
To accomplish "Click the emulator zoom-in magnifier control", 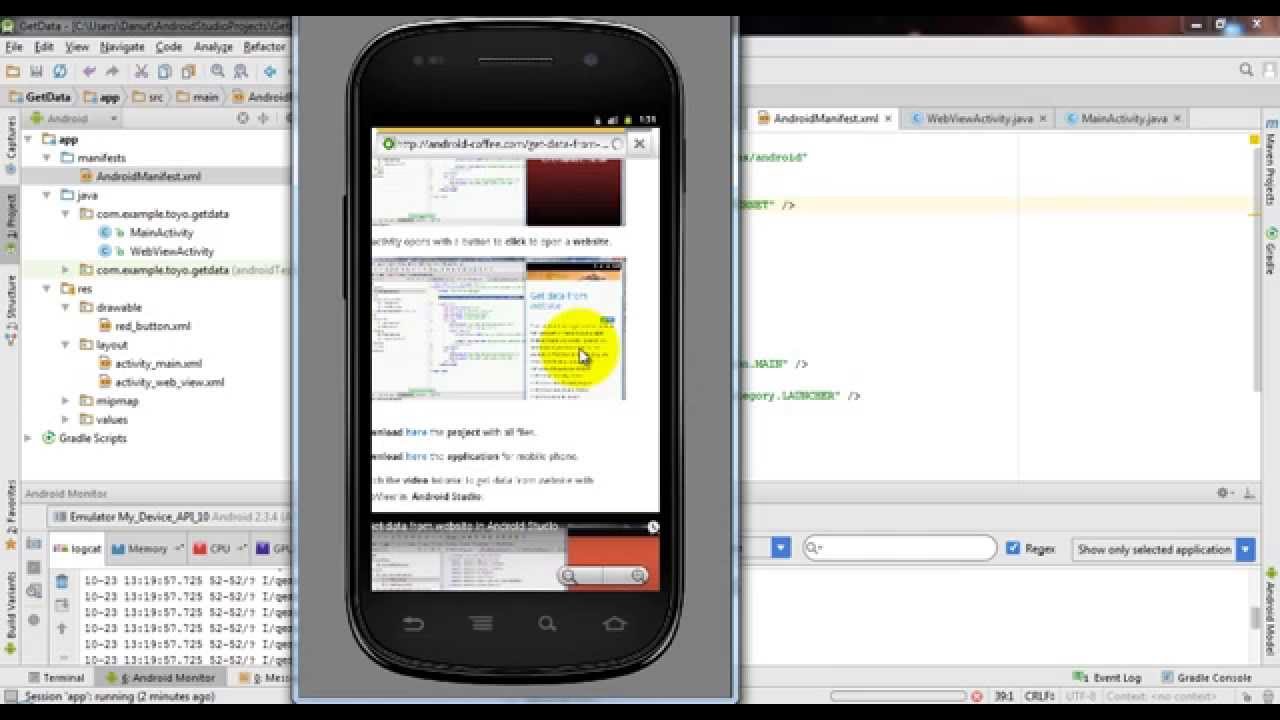I will (x=638, y=576).
